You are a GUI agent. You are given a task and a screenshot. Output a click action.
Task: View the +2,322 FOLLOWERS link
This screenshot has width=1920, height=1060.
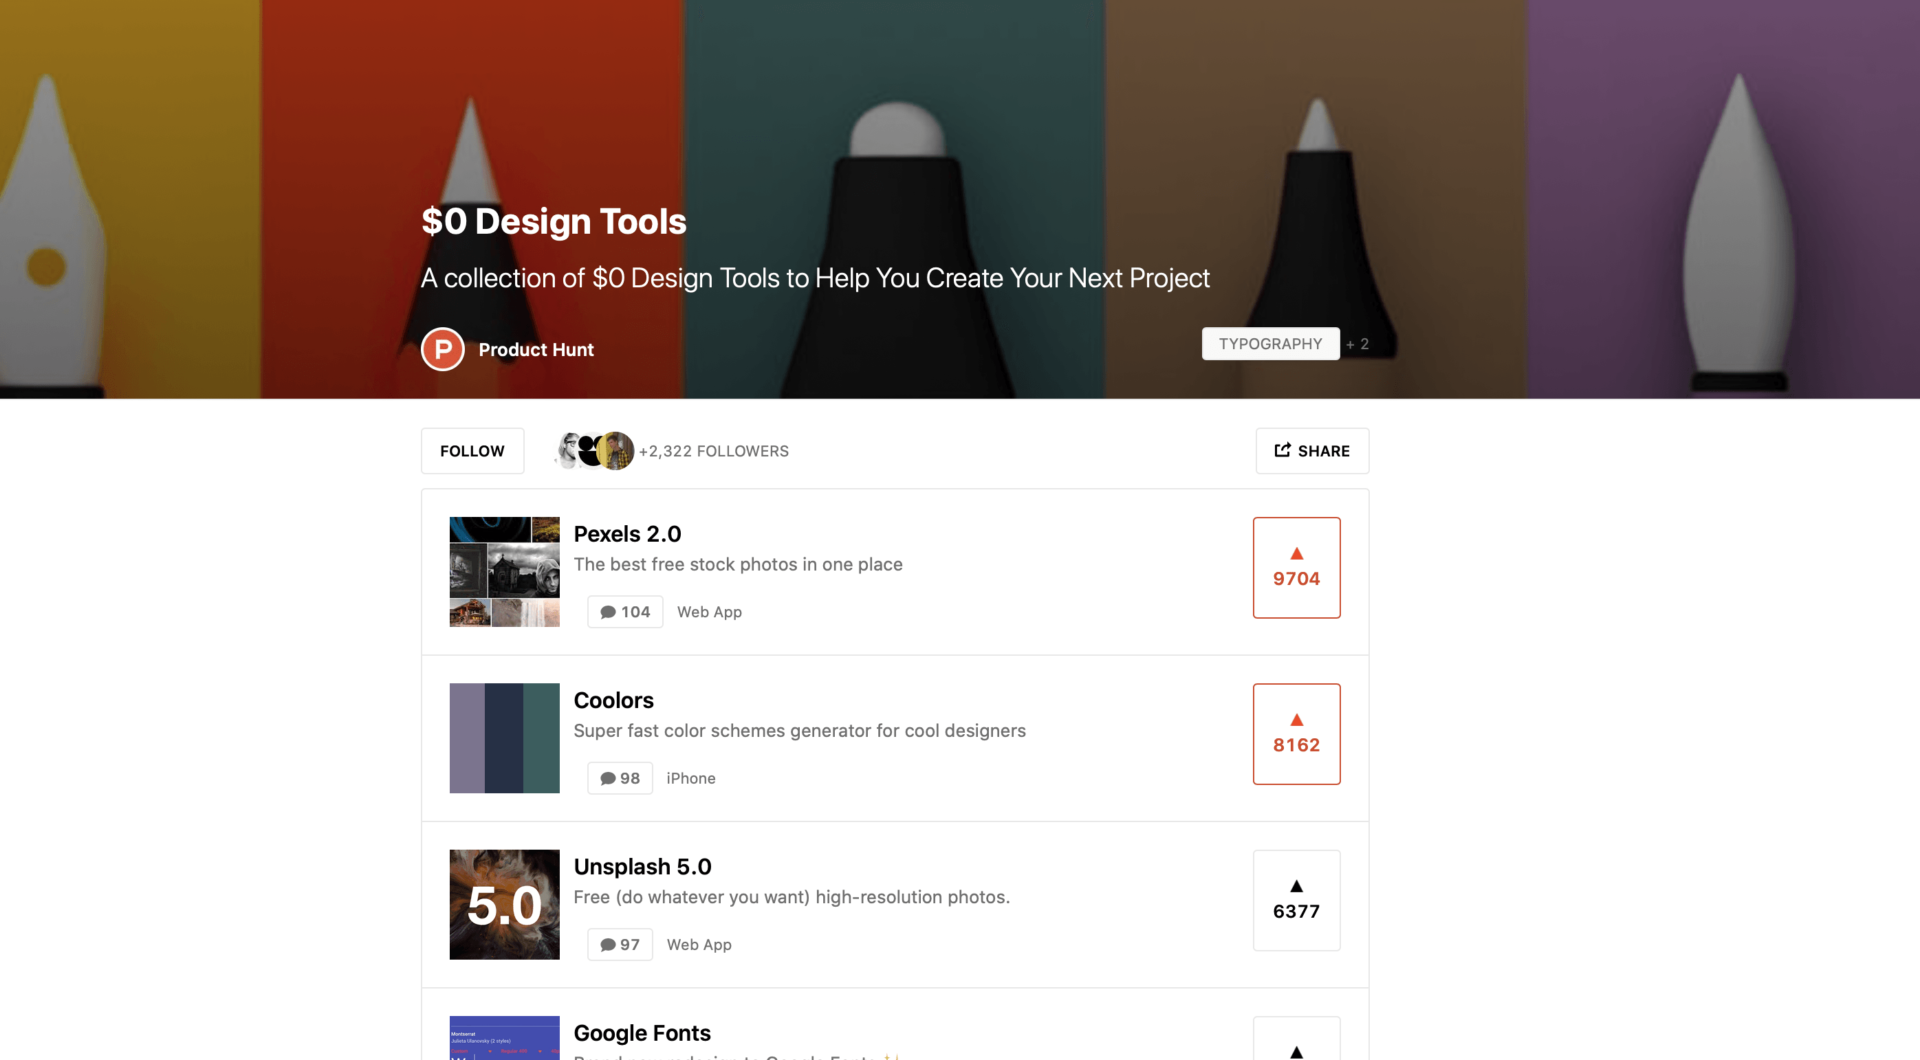pyautogui.click(x=713, y=450)
